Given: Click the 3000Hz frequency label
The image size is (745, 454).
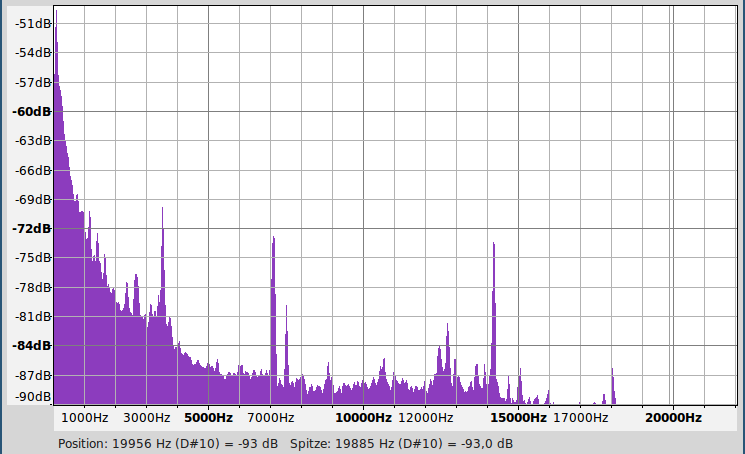Looking at the screenshot, I should click(146, 418).
